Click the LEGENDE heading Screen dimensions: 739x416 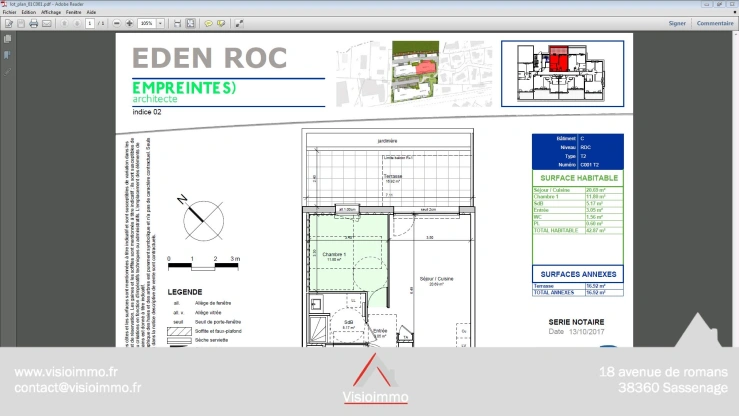[185, 292]
